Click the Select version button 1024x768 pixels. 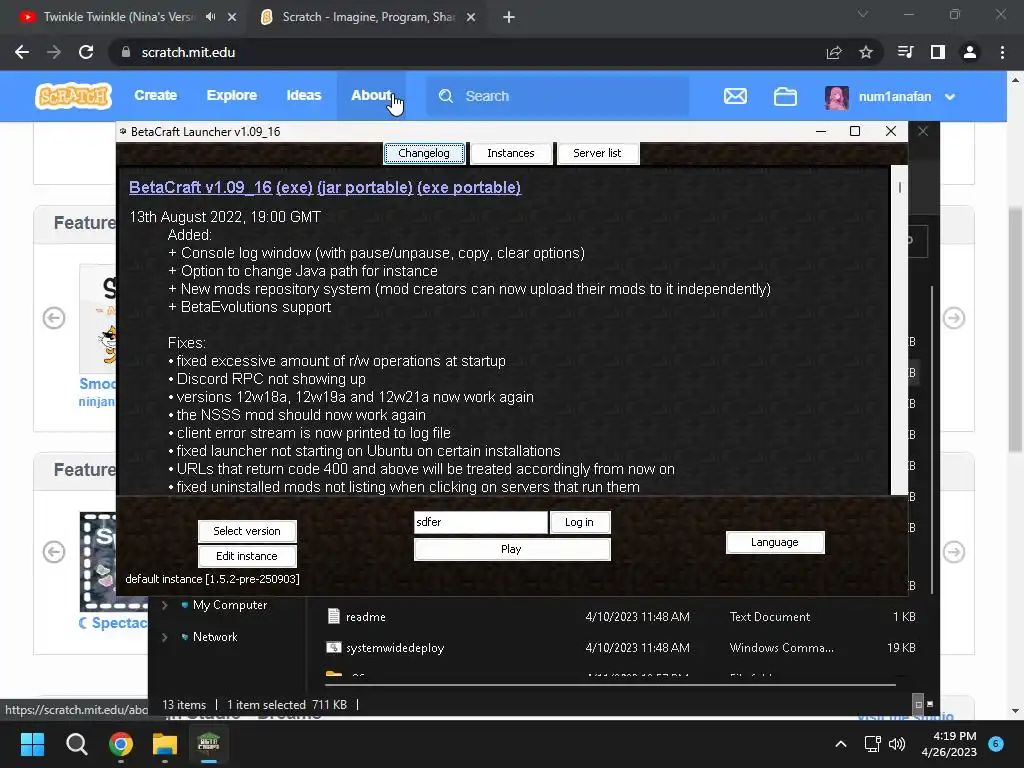click(x=247, y=531)
